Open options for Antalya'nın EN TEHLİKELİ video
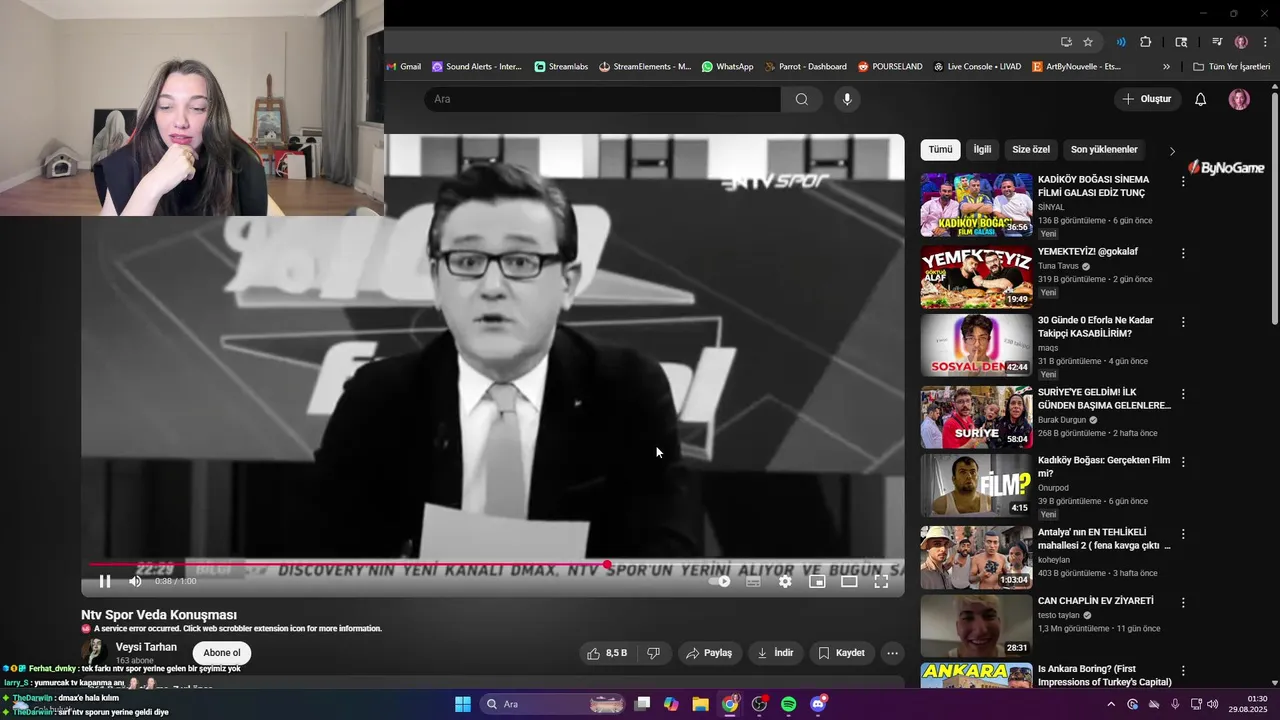 (1183, 534)
